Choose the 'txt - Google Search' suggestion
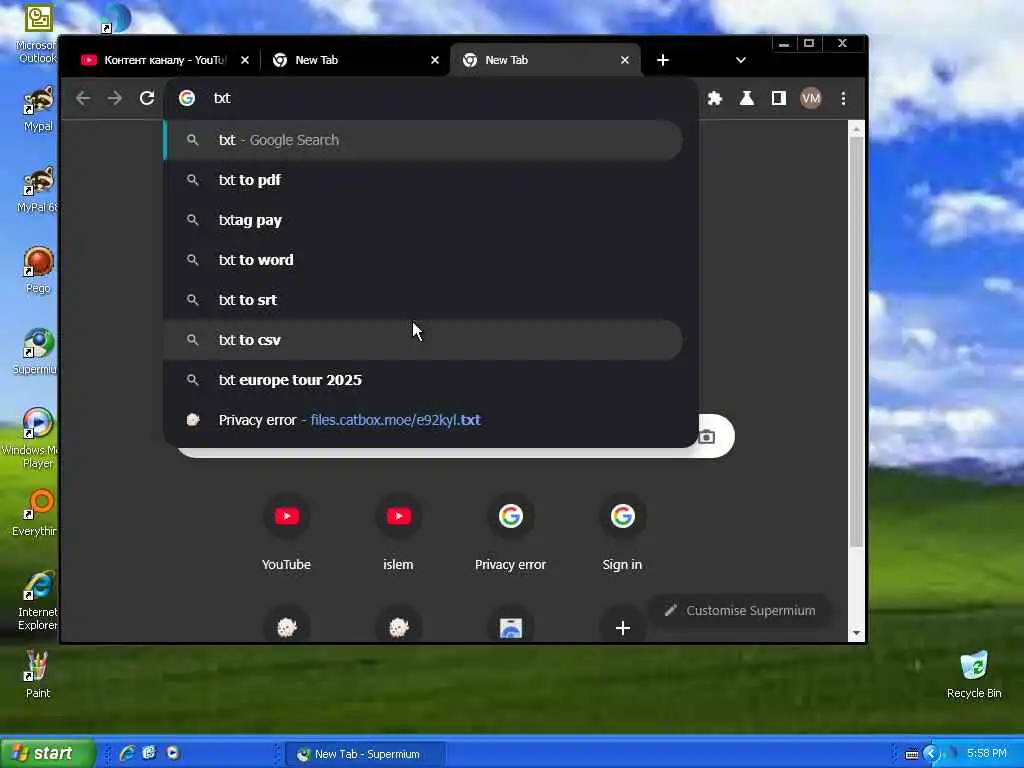This screenshot has height=768, width=1024. pos(423,140)
